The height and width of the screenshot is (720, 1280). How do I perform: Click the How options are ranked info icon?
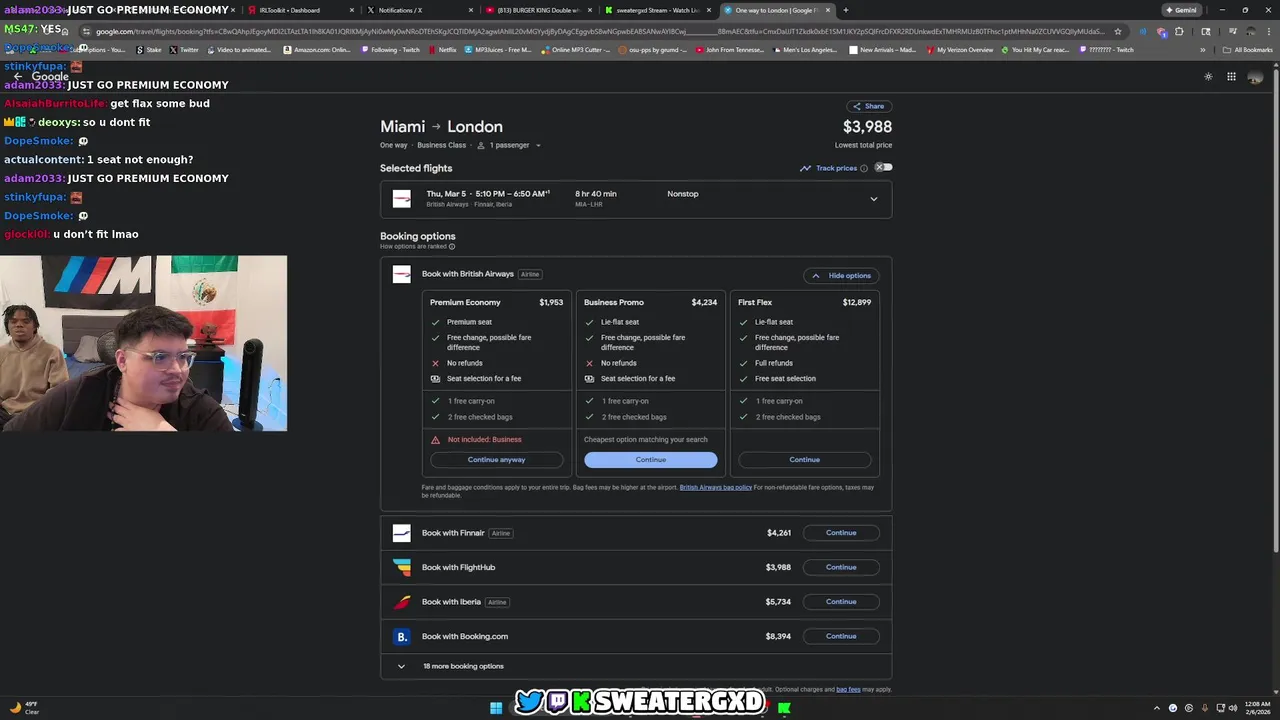coord(452,246)
